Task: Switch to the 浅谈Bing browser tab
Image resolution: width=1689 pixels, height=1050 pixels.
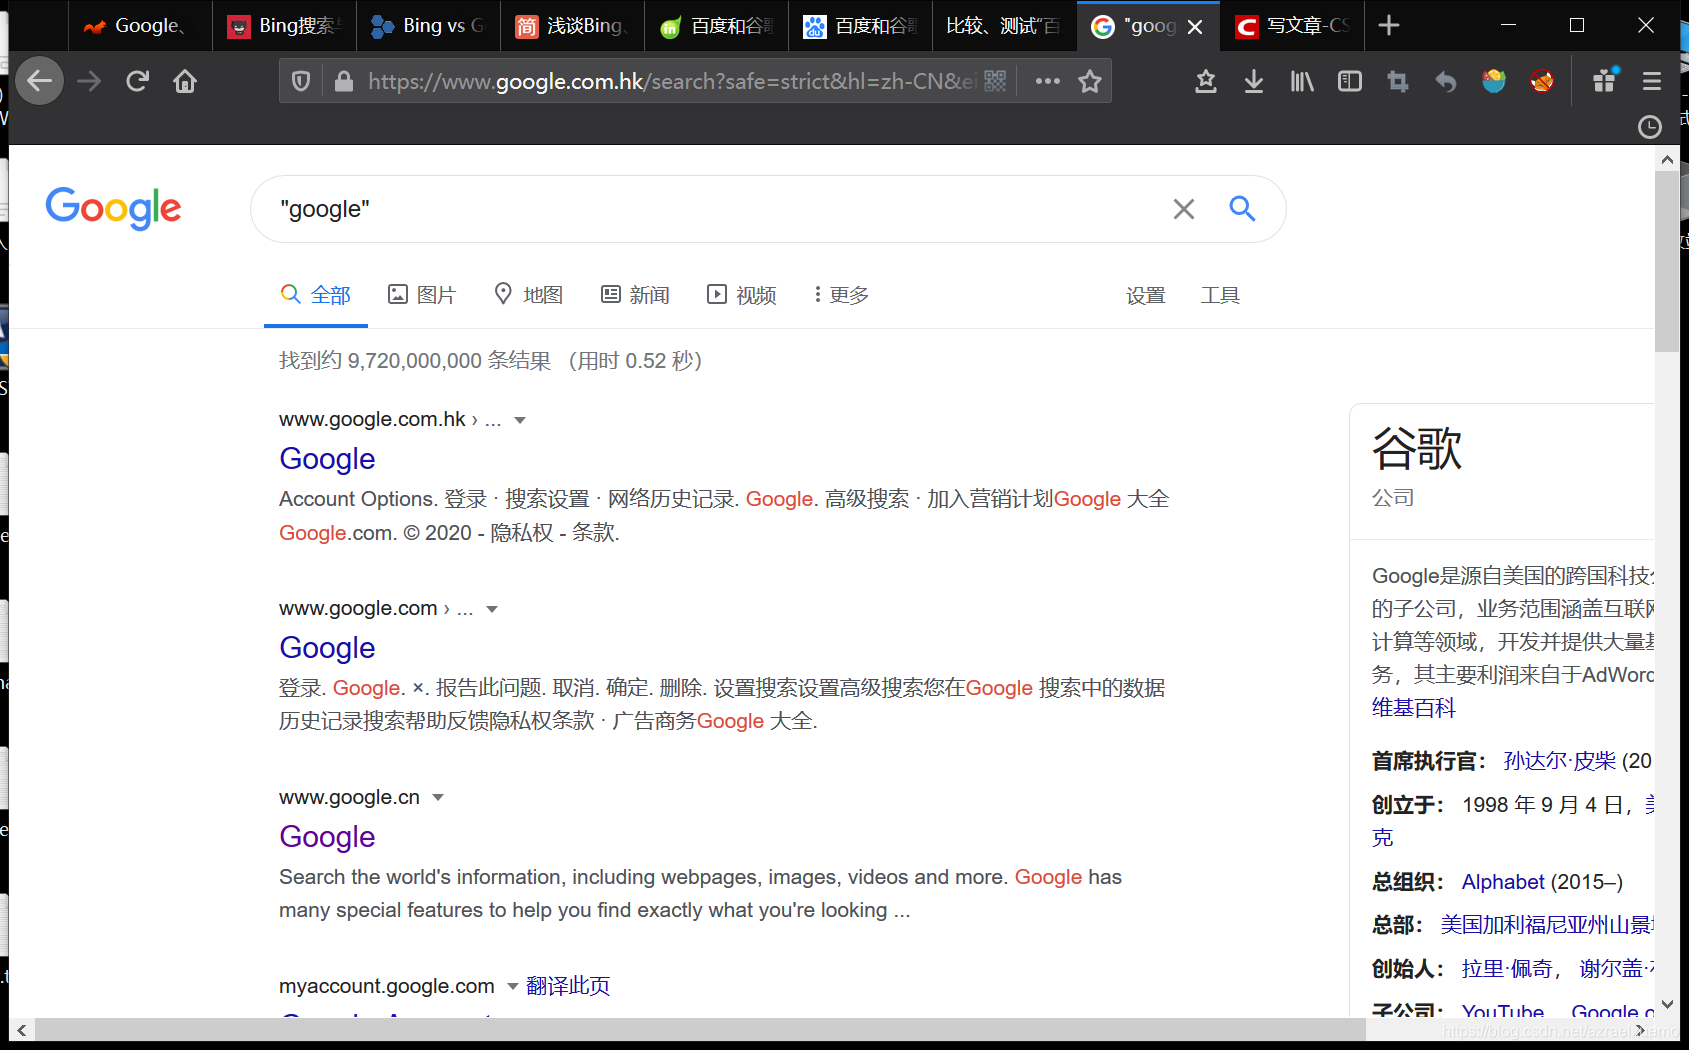Action: (572, 26)
